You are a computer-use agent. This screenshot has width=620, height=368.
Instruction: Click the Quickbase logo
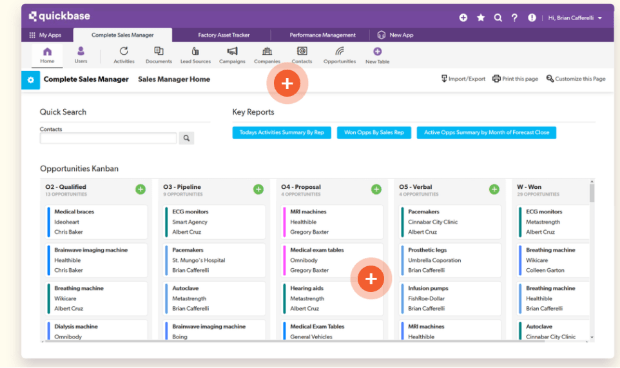tap(59, 16)
